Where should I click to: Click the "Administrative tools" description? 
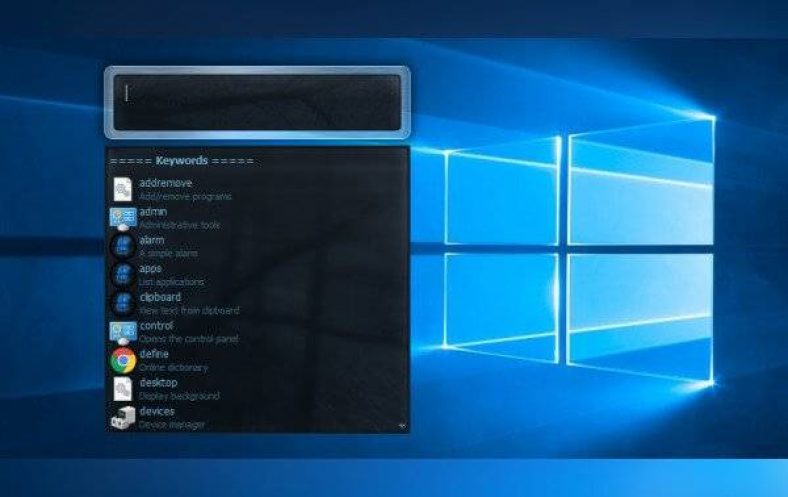(x=179, y=225)
